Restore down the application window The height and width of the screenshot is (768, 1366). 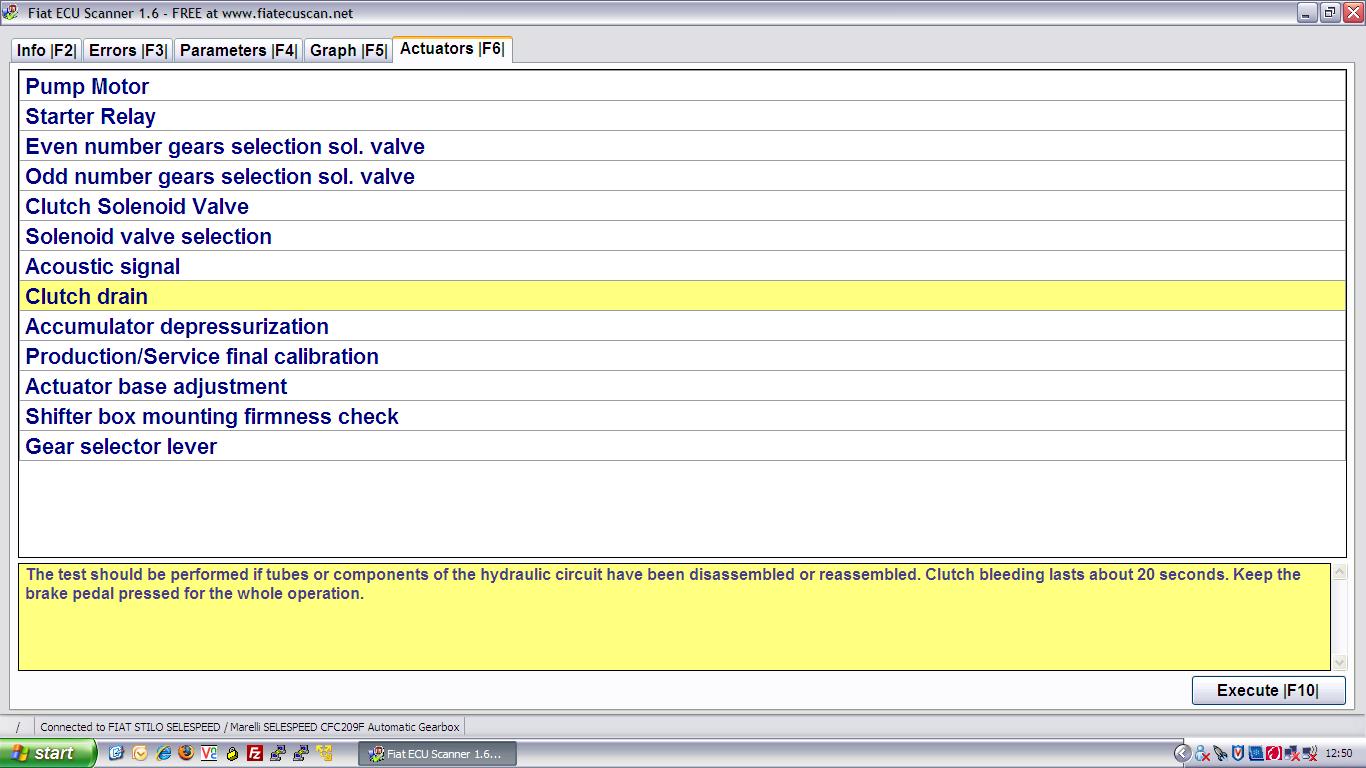click(1330, 13)
